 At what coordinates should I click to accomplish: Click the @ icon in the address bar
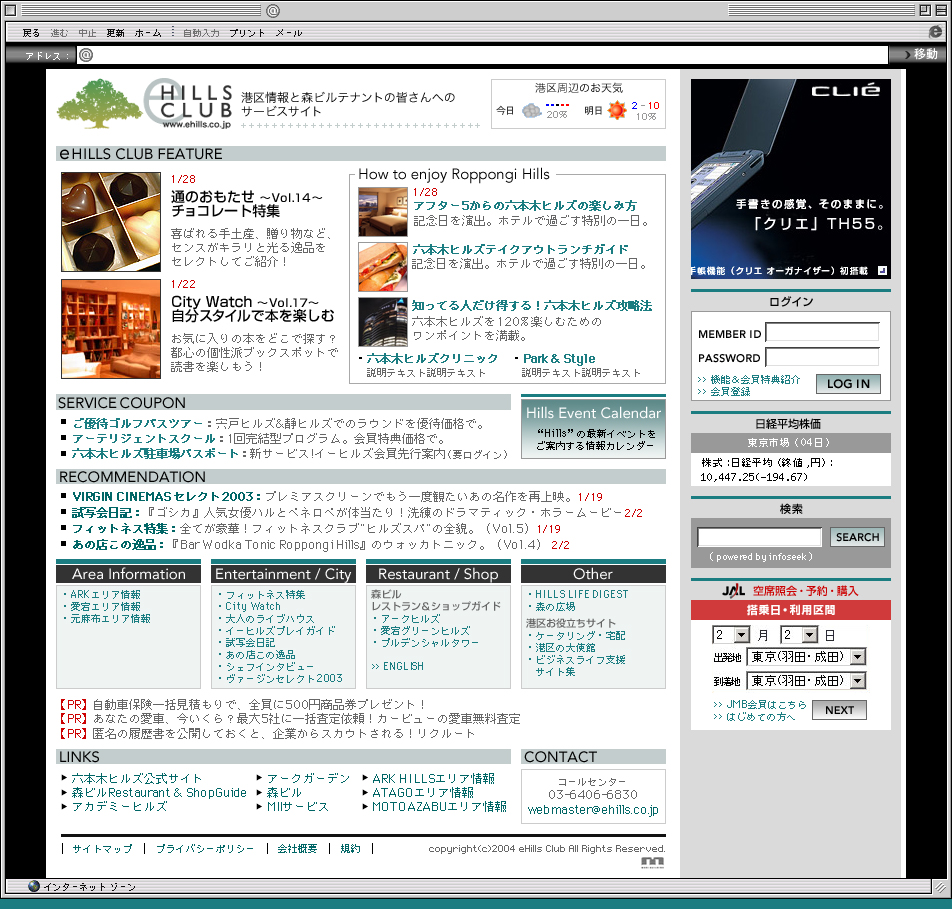[86, 55]
